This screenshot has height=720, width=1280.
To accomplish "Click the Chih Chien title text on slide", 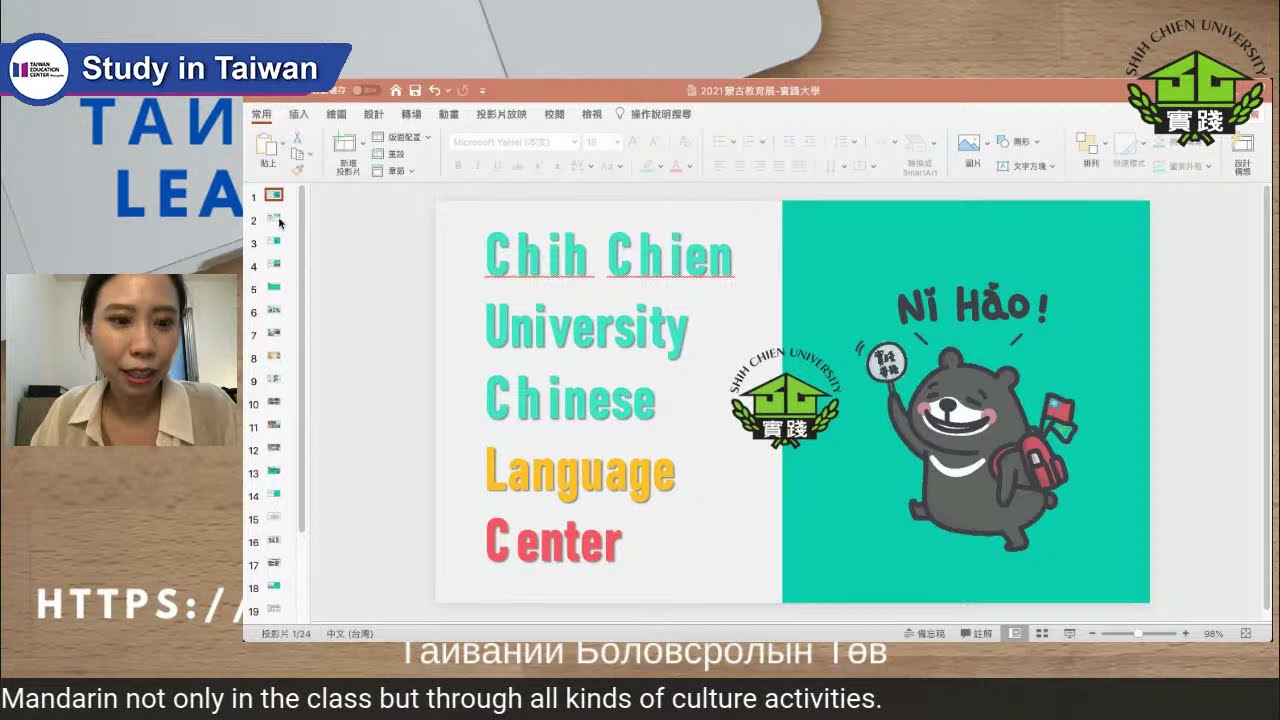I will 609,256.
